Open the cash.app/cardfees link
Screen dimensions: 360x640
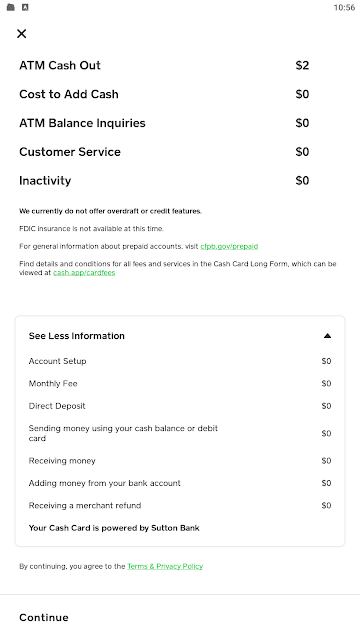(x=84, y=273)
